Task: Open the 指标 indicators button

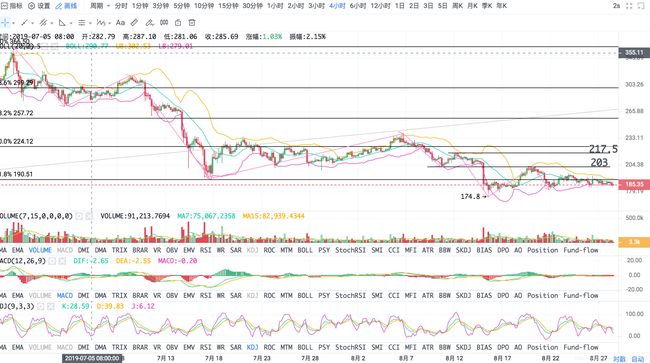Action: point(12,6)
